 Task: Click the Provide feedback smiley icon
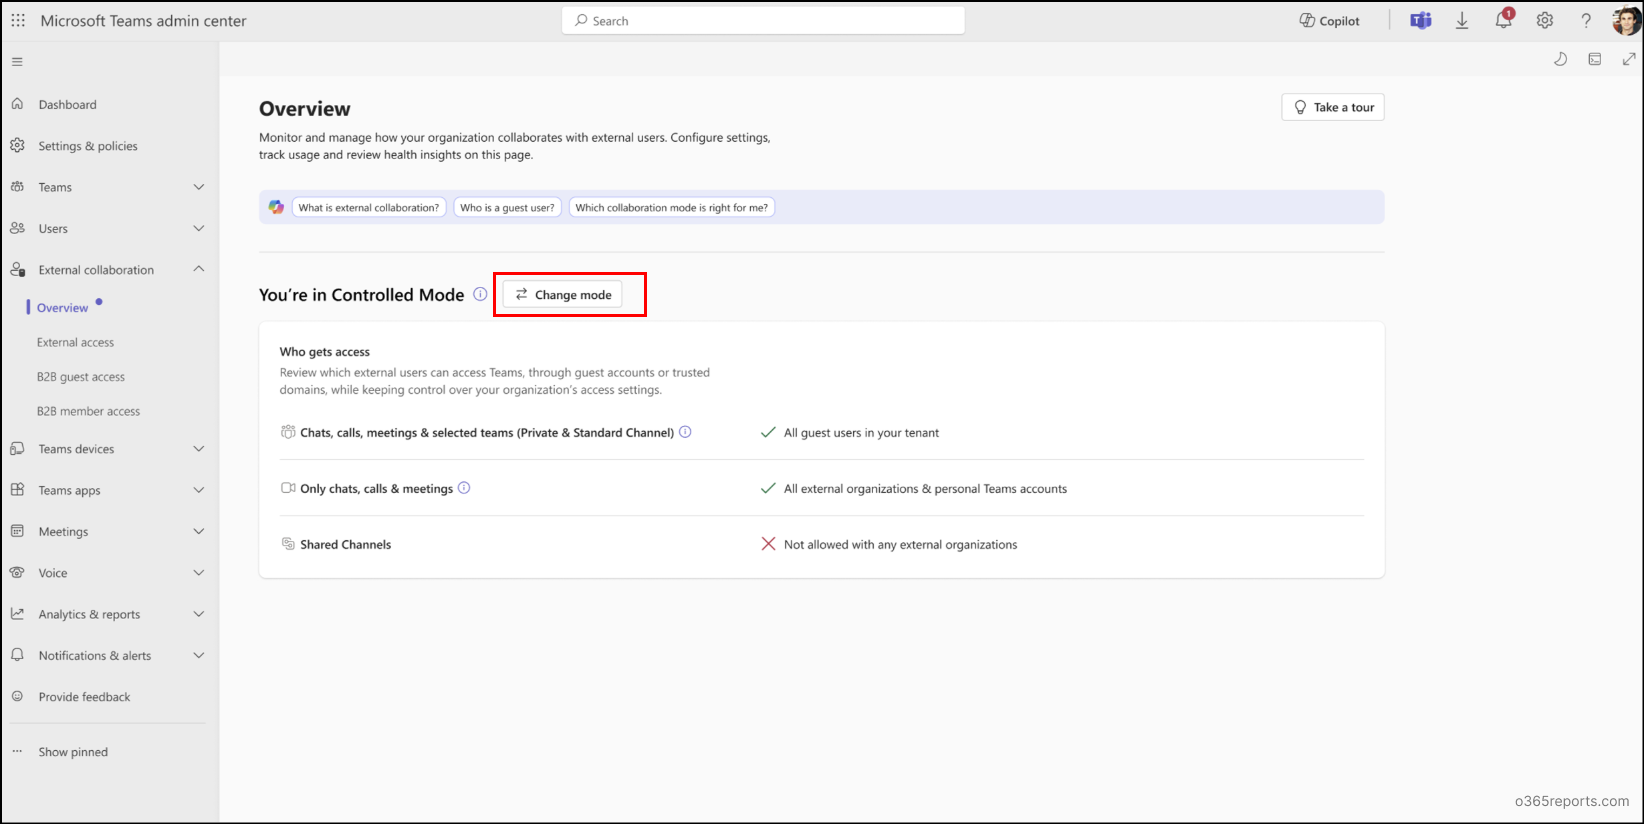tap(17, 696)
